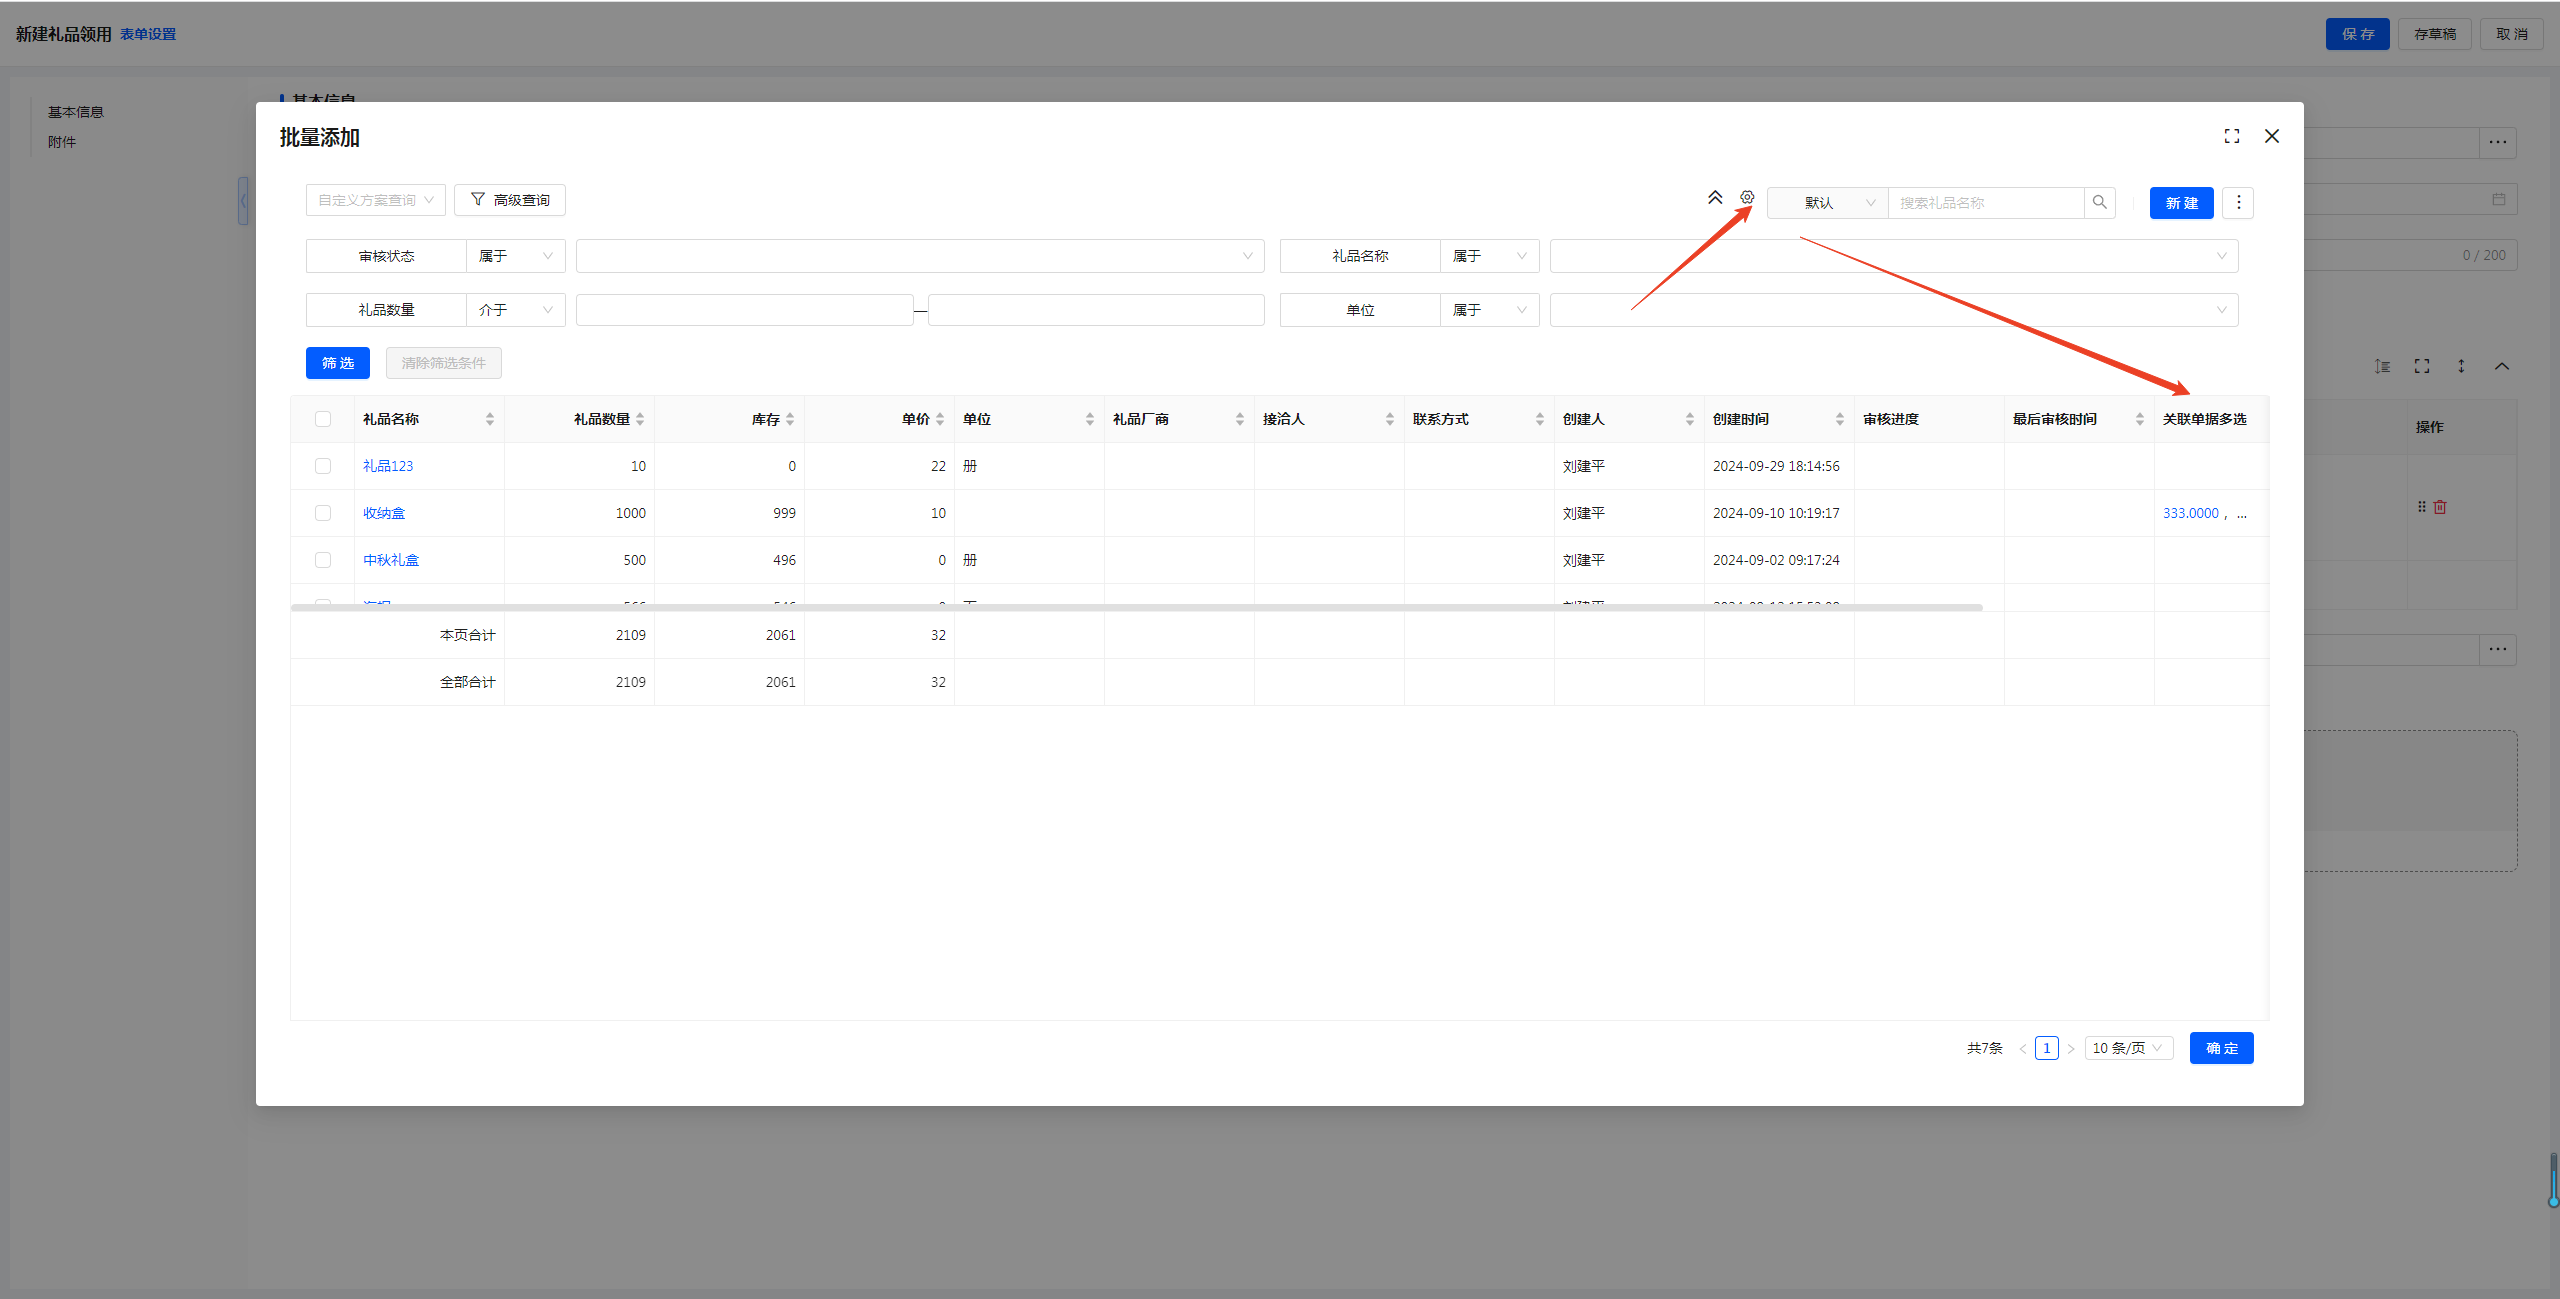Image resolution: width=2560 pixels, height=1299 pixels.
Task: Sort by gift manufacturer column
Action: coord(1240,419)
